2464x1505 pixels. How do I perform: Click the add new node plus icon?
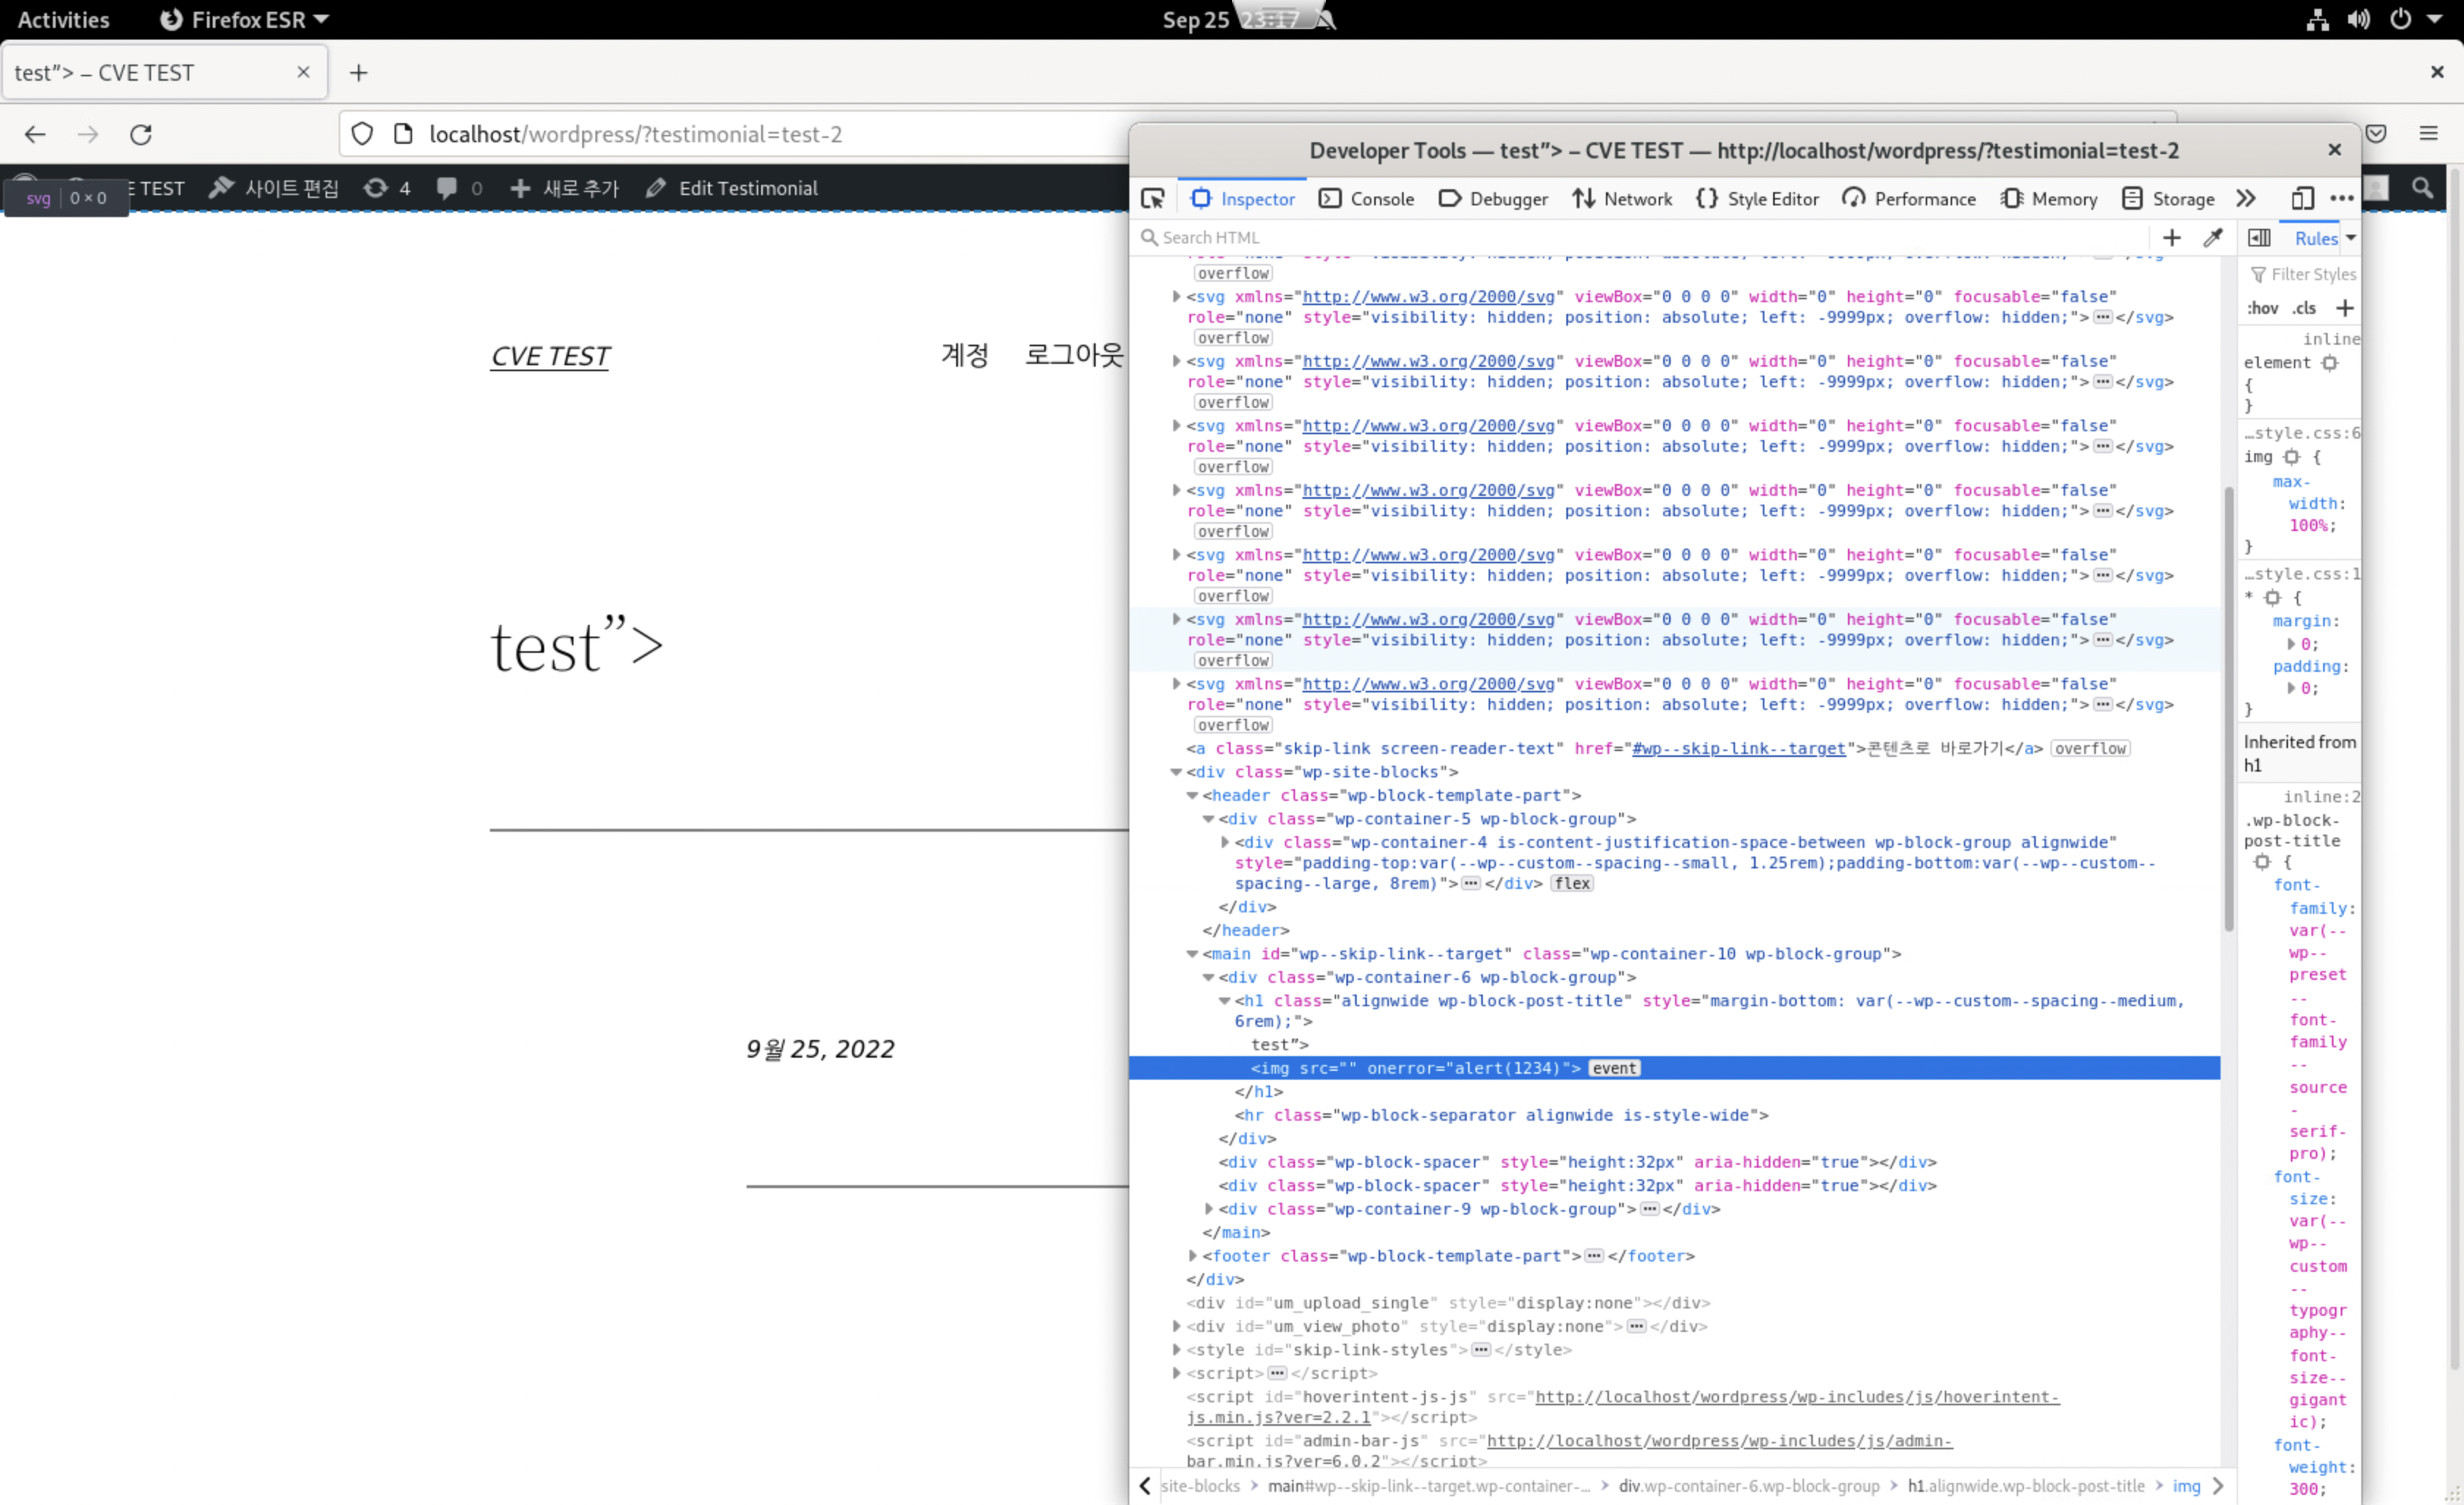pos(2172,238)
